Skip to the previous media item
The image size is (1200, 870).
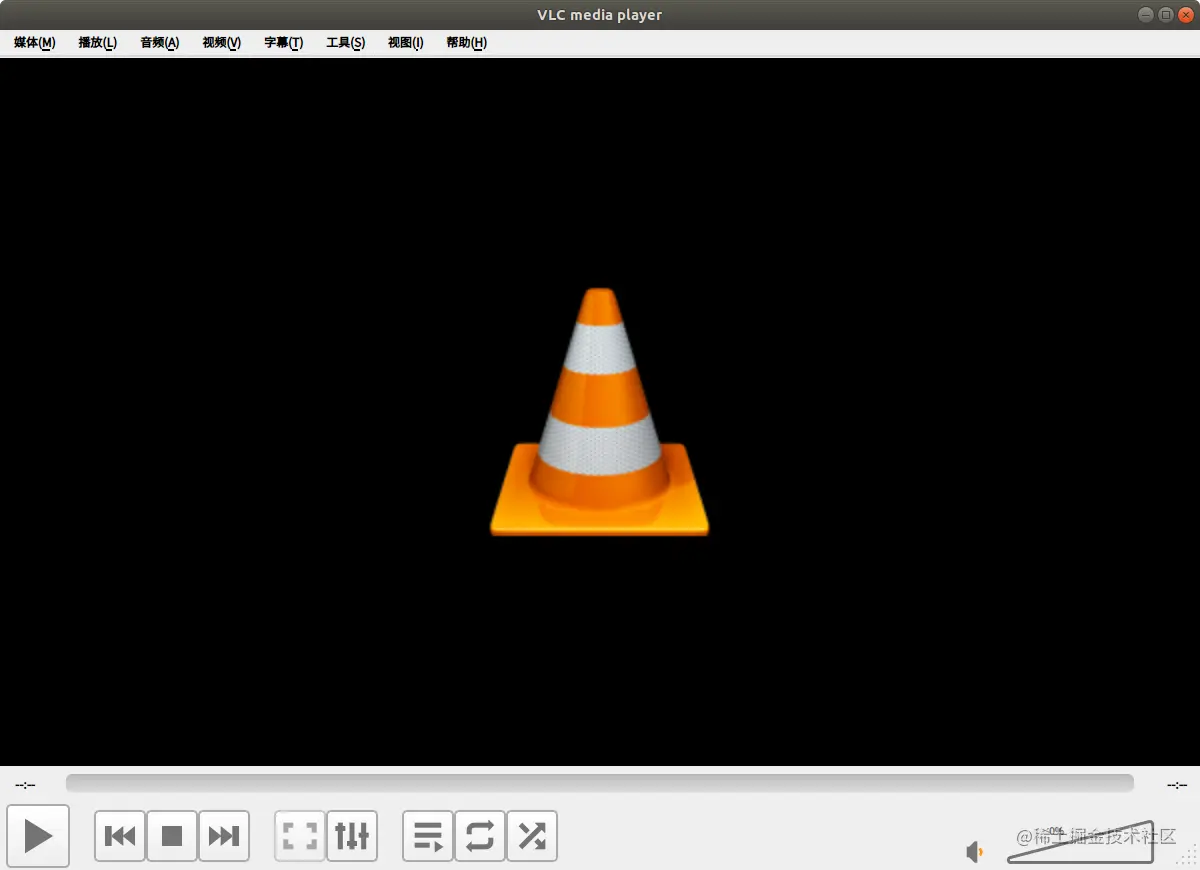click(x=120, y=836)
